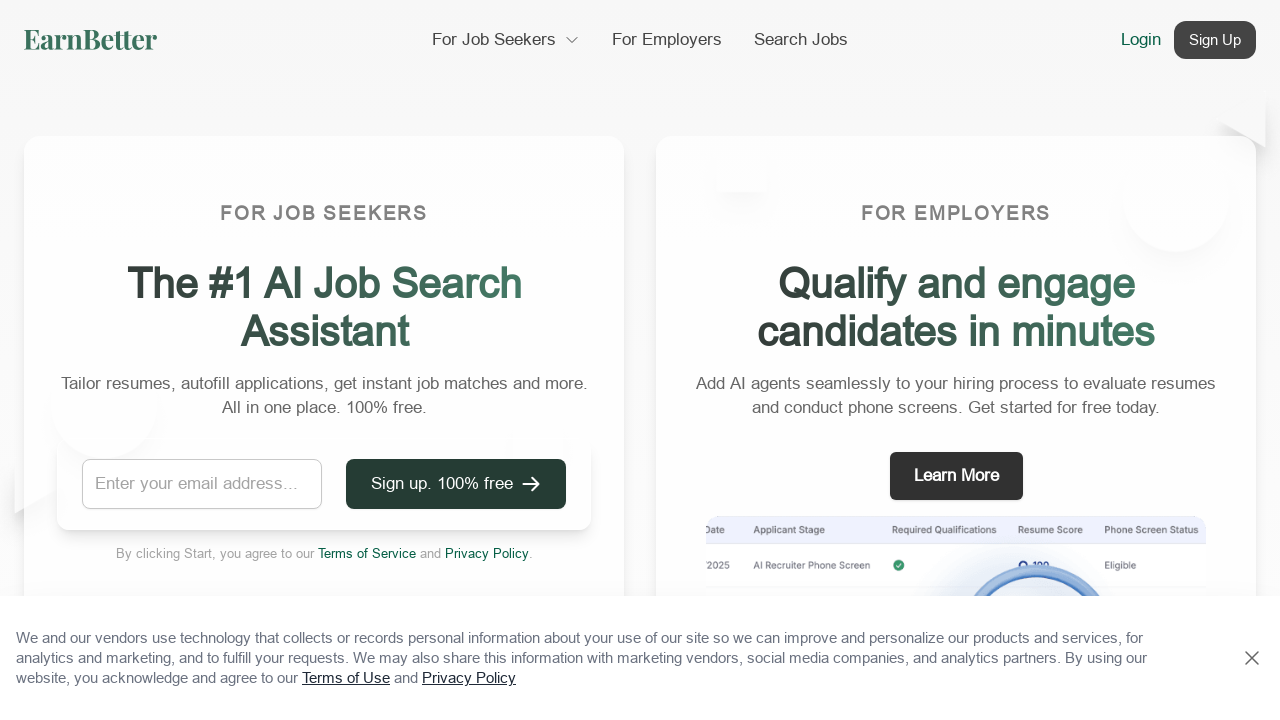1280x720 pixels.
Task: Dismiss the cookie notice with the X icon
Action: [1251, 658]
